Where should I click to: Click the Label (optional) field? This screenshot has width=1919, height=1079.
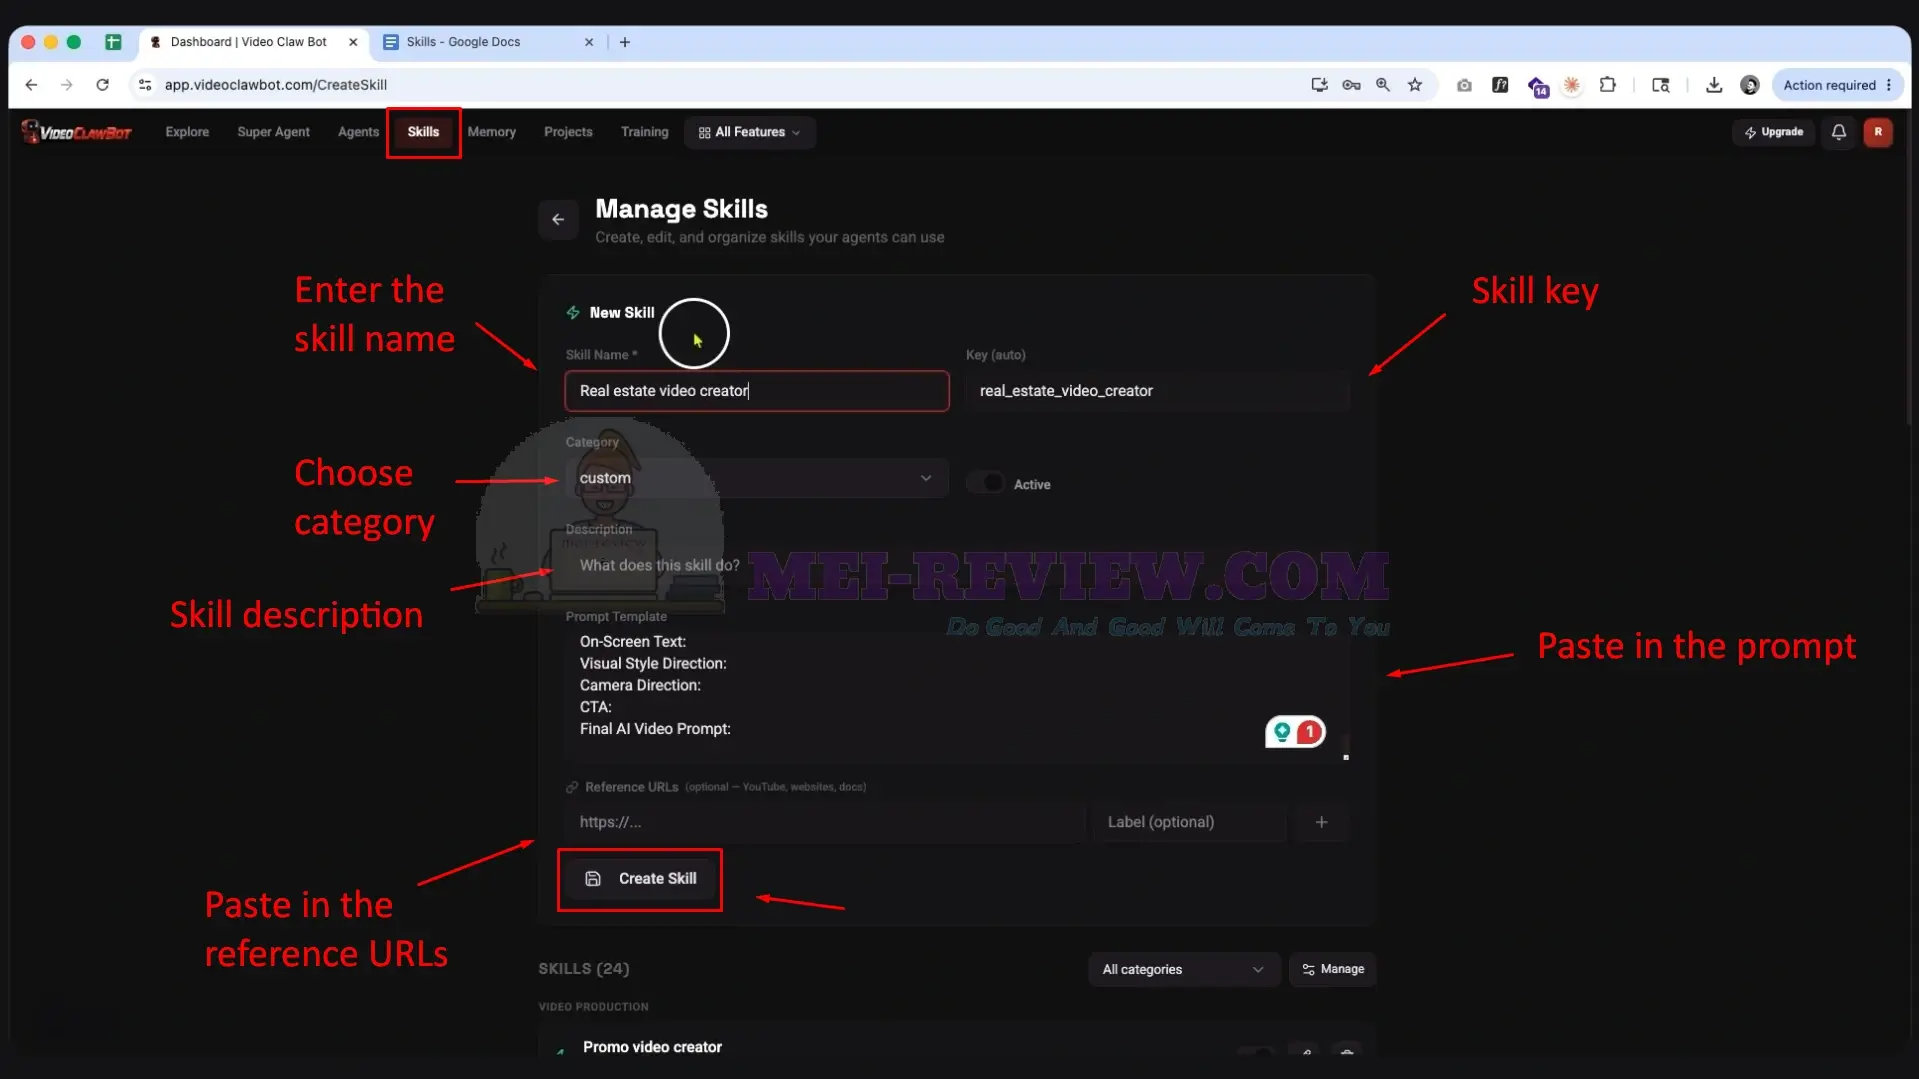[1189, 822]
